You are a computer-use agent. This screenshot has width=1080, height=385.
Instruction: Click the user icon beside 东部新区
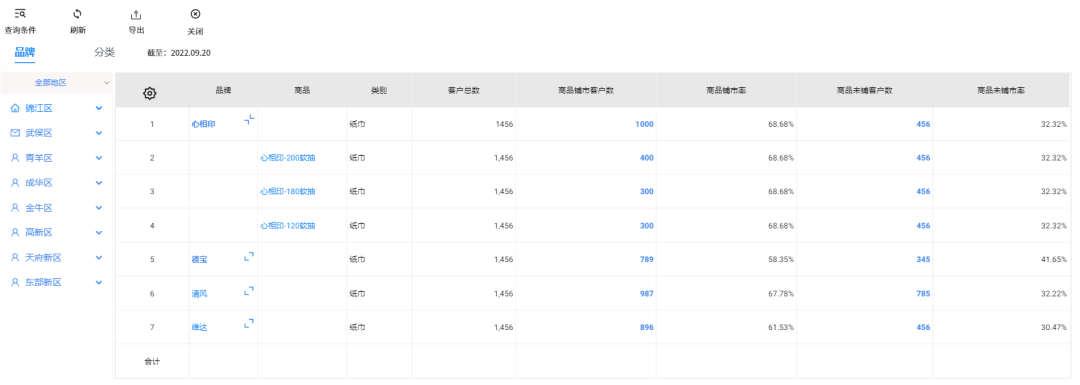tap(15, 282)
